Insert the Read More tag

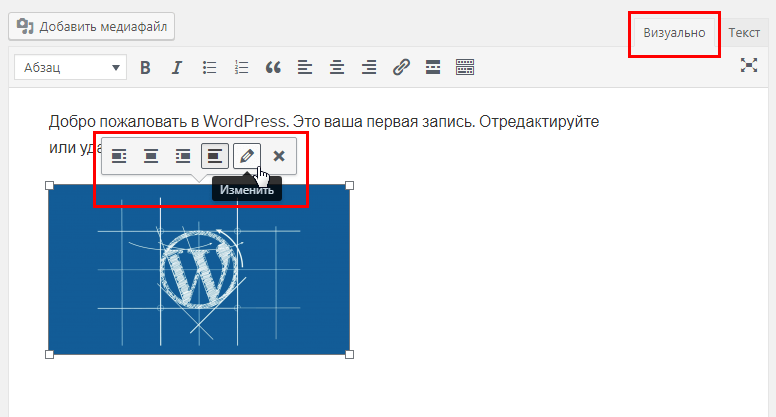click(x=433, y=67)
